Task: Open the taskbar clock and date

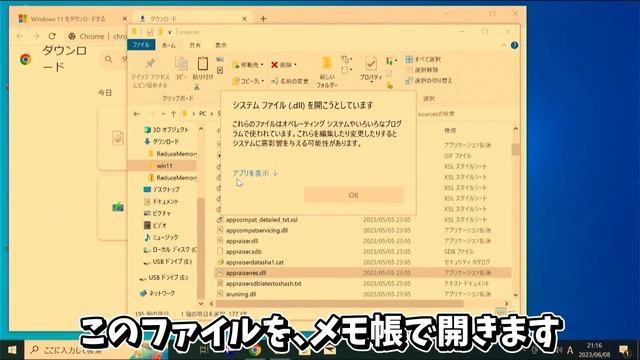Action: point(594,350)
